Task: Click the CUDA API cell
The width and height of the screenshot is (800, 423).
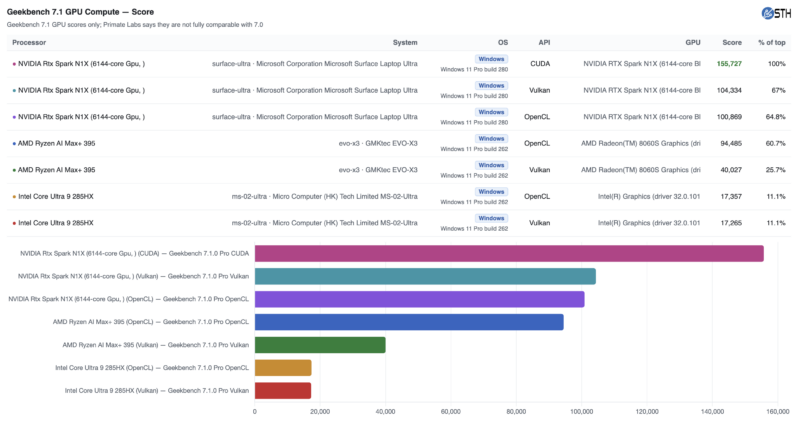Action: click(x=540, y=64)
